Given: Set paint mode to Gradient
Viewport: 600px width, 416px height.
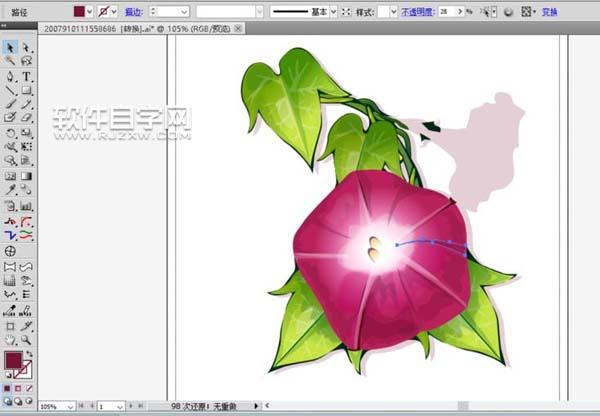Looking at the screenshot, I should coord(18,388).
